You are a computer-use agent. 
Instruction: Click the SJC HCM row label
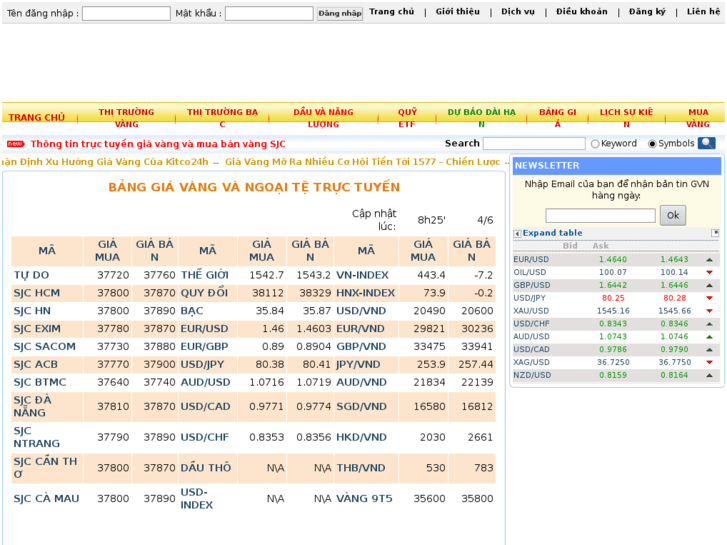37,293
